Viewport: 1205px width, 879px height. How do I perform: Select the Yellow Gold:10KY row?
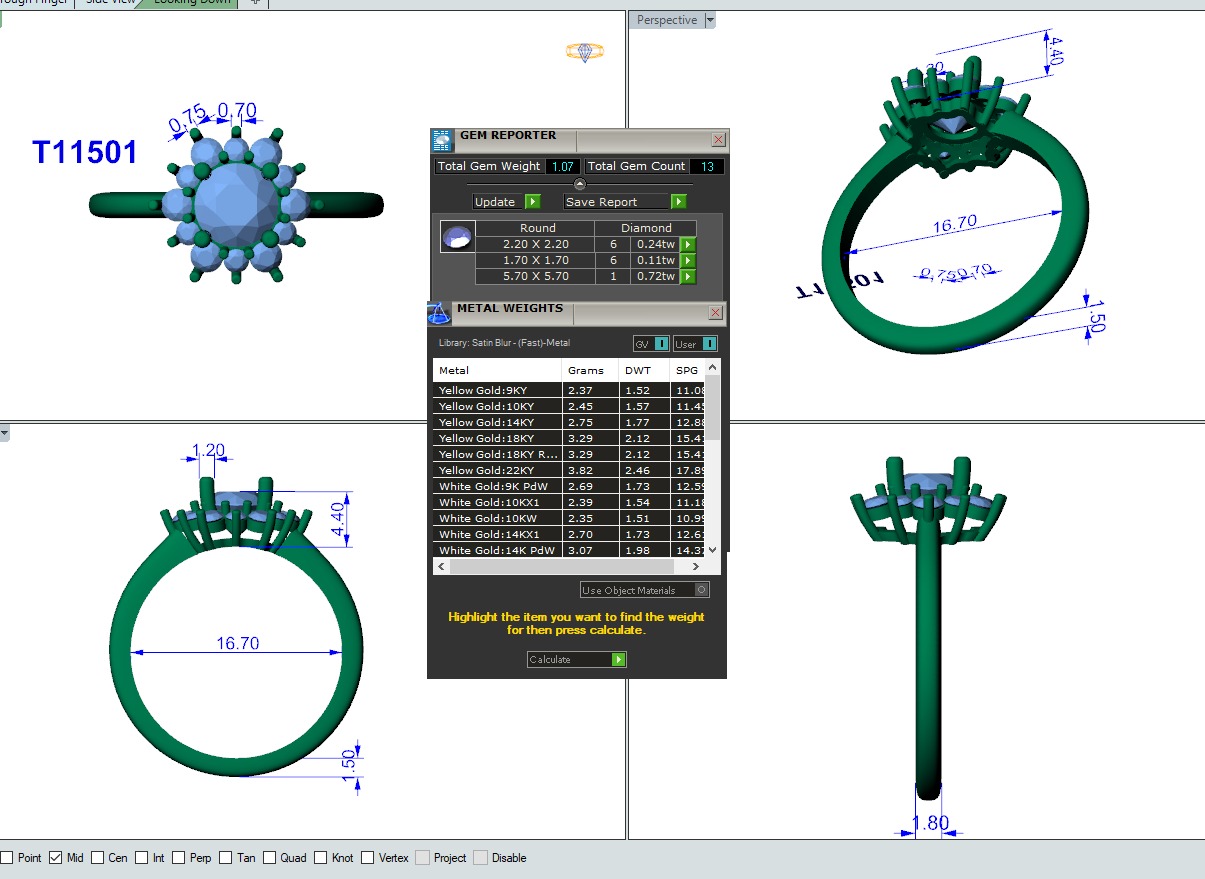(x=569, y=406)
